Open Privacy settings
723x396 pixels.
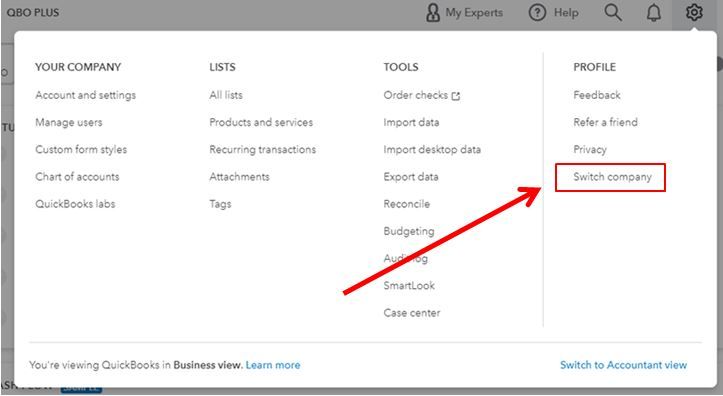pos(590,149)
